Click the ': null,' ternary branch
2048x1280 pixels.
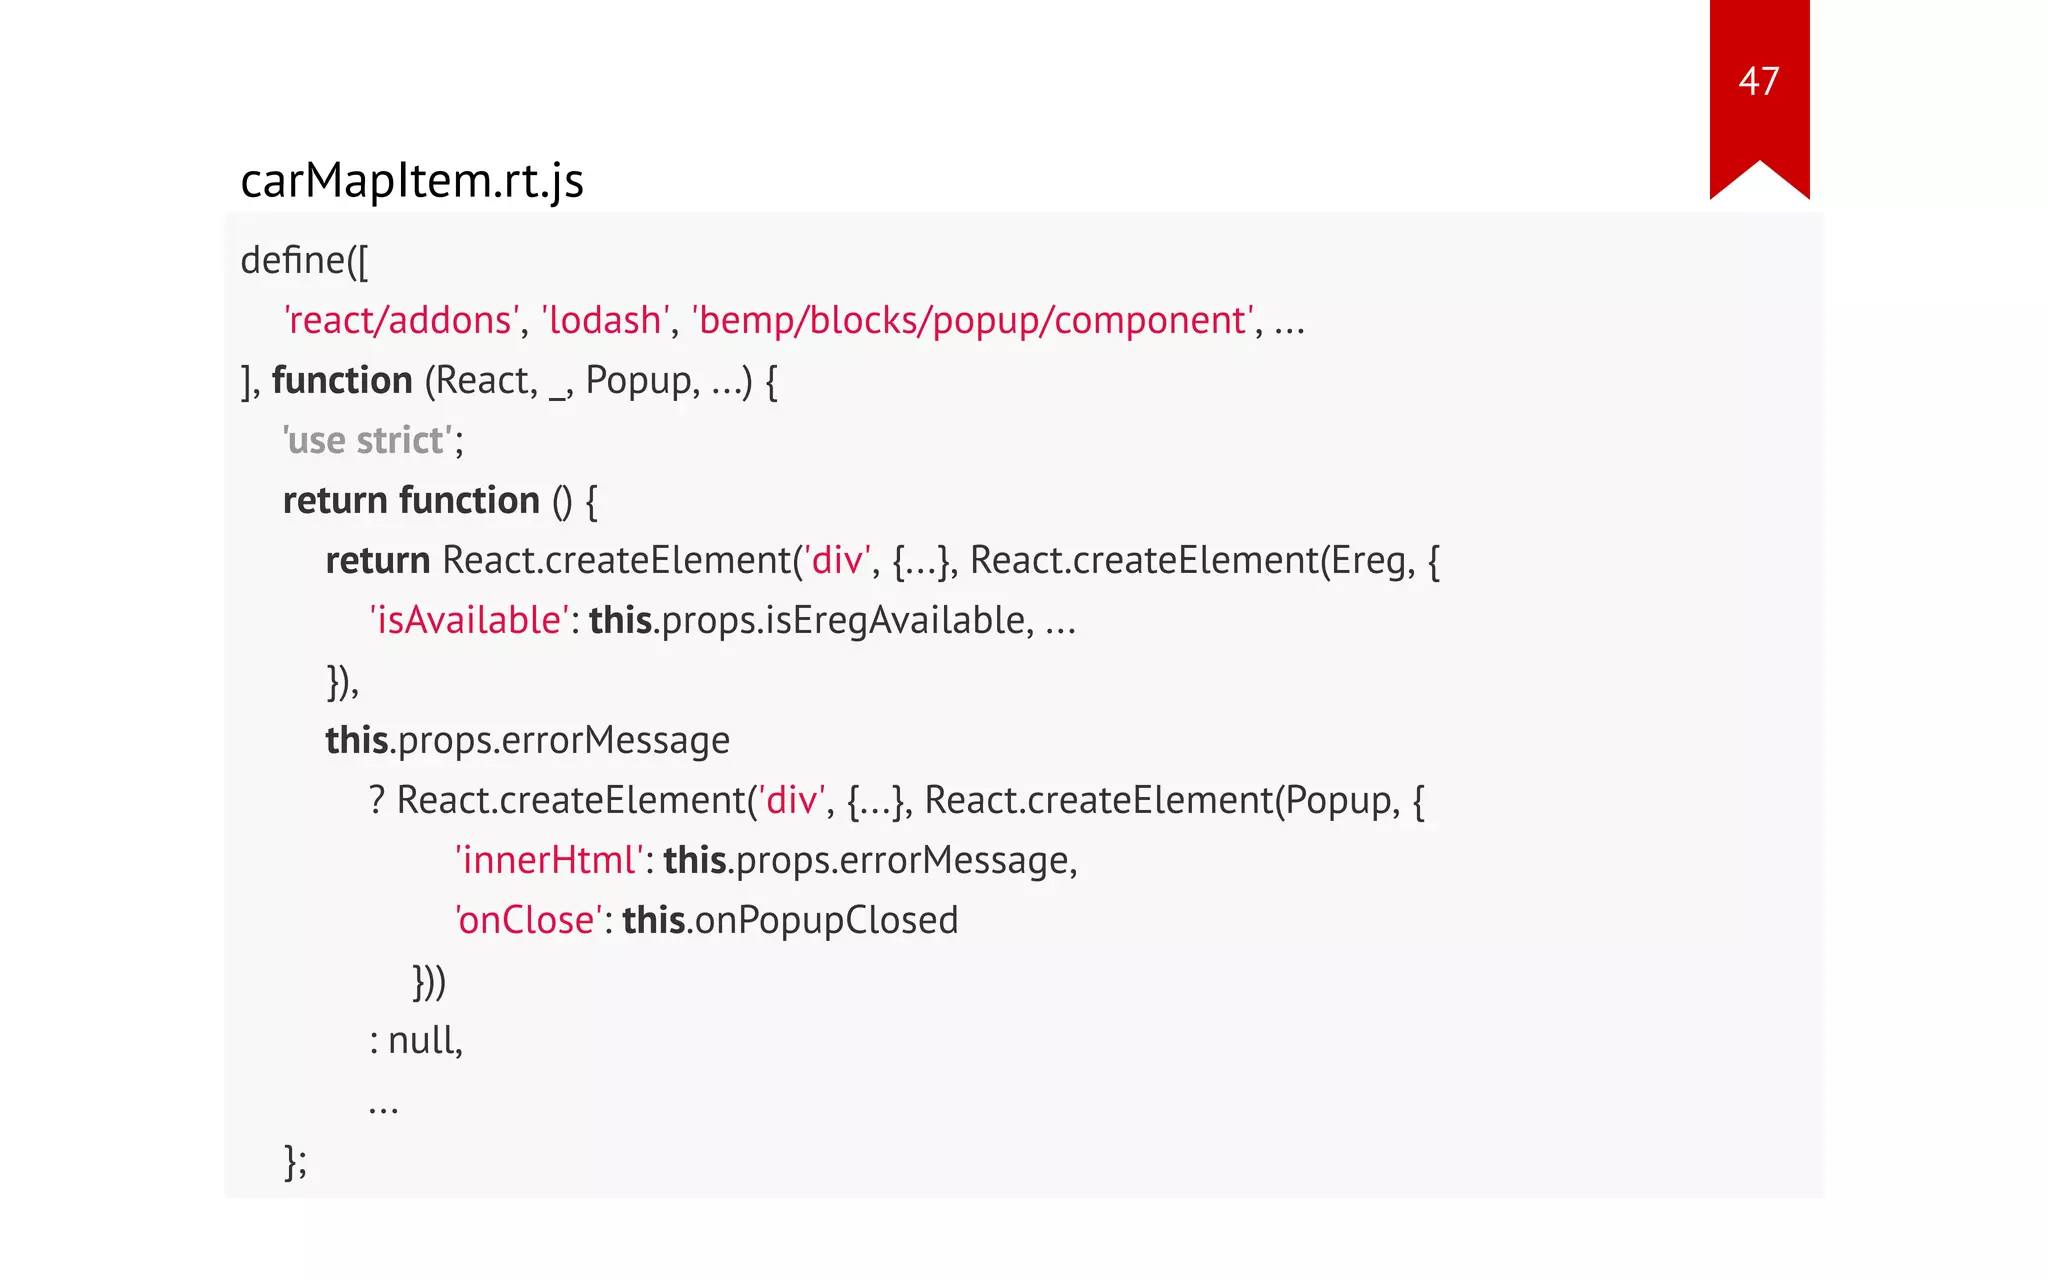[x=416, y=1041]
